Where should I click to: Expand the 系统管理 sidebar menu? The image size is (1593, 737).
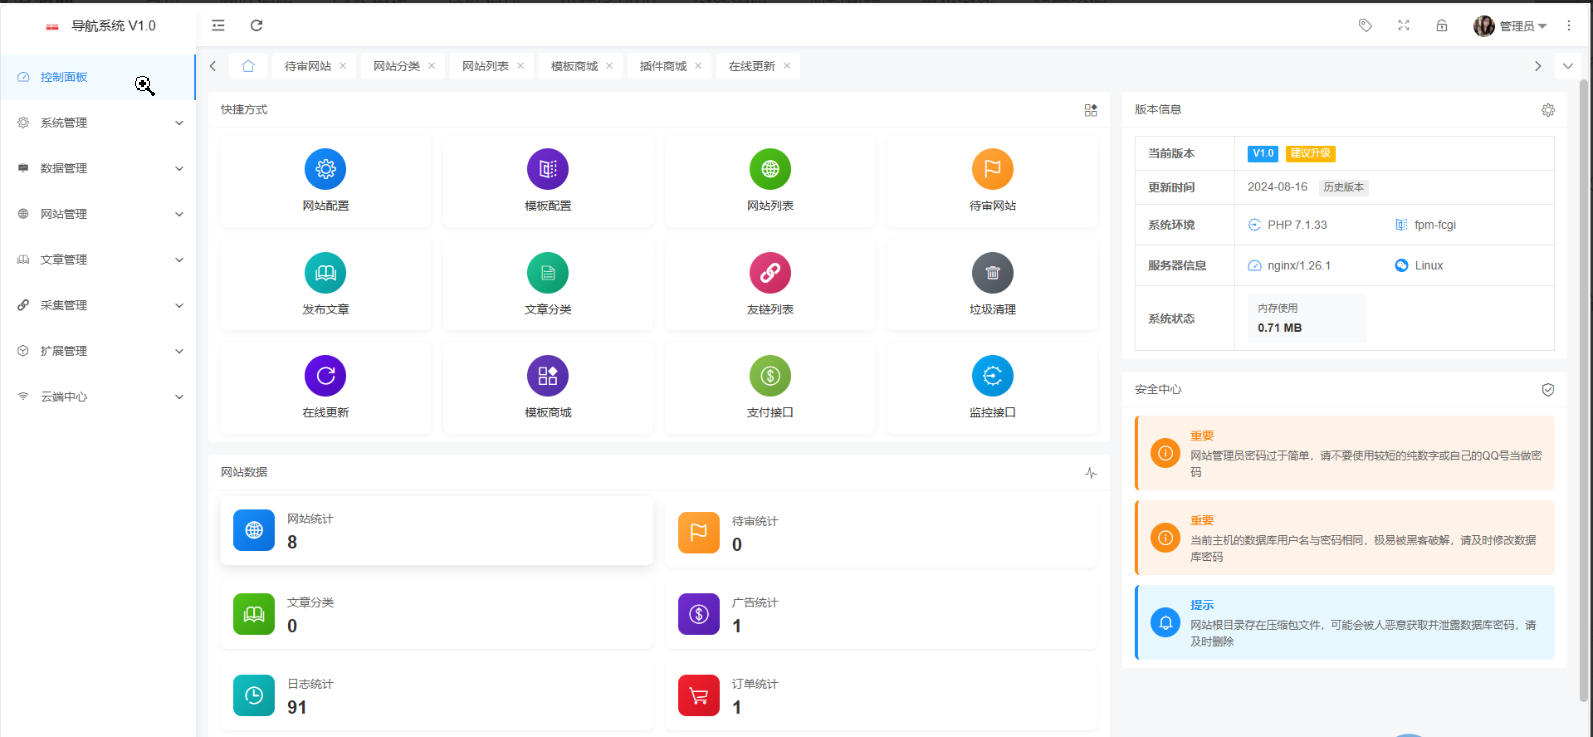(98, 123)
